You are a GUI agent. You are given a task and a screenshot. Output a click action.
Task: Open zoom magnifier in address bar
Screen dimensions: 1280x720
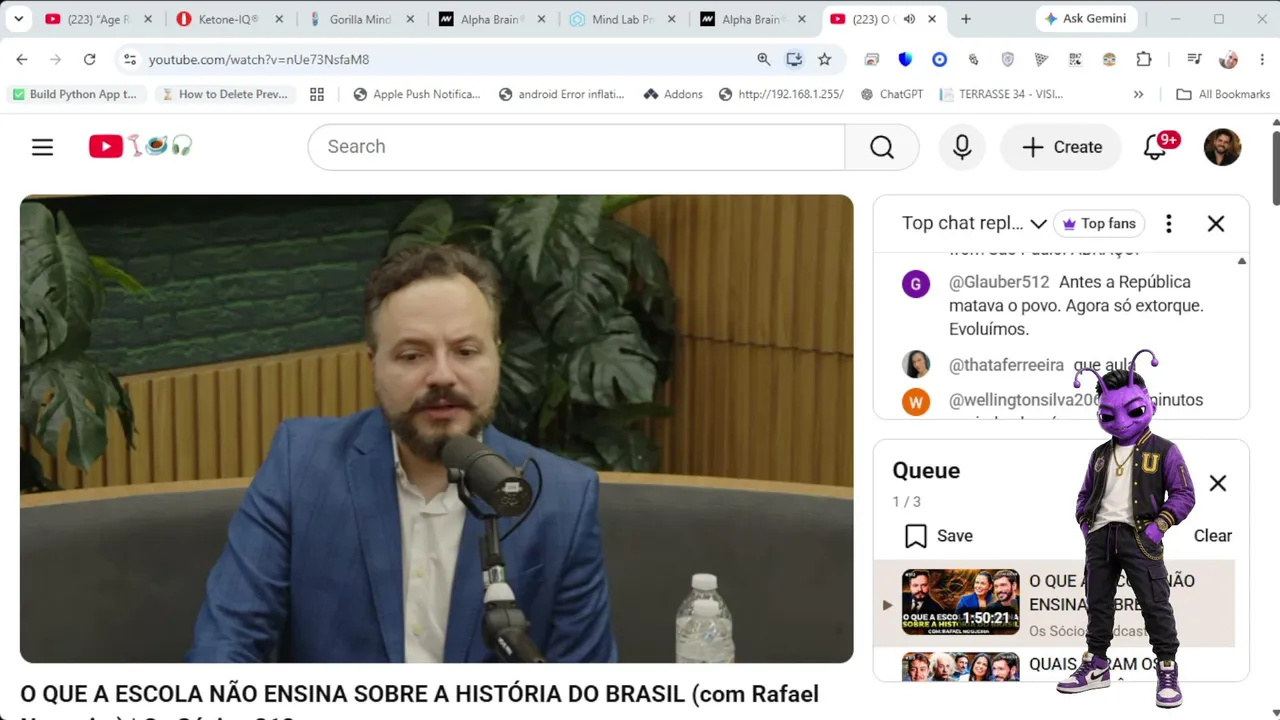click(x=764, y=59)
